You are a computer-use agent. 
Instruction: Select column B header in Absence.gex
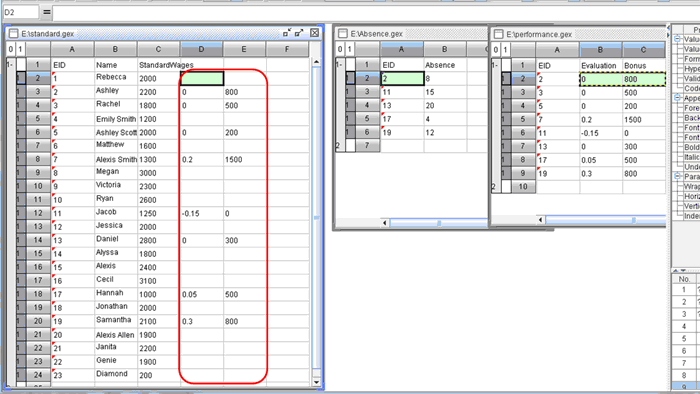pyautogui.click(x=445, y=49)
